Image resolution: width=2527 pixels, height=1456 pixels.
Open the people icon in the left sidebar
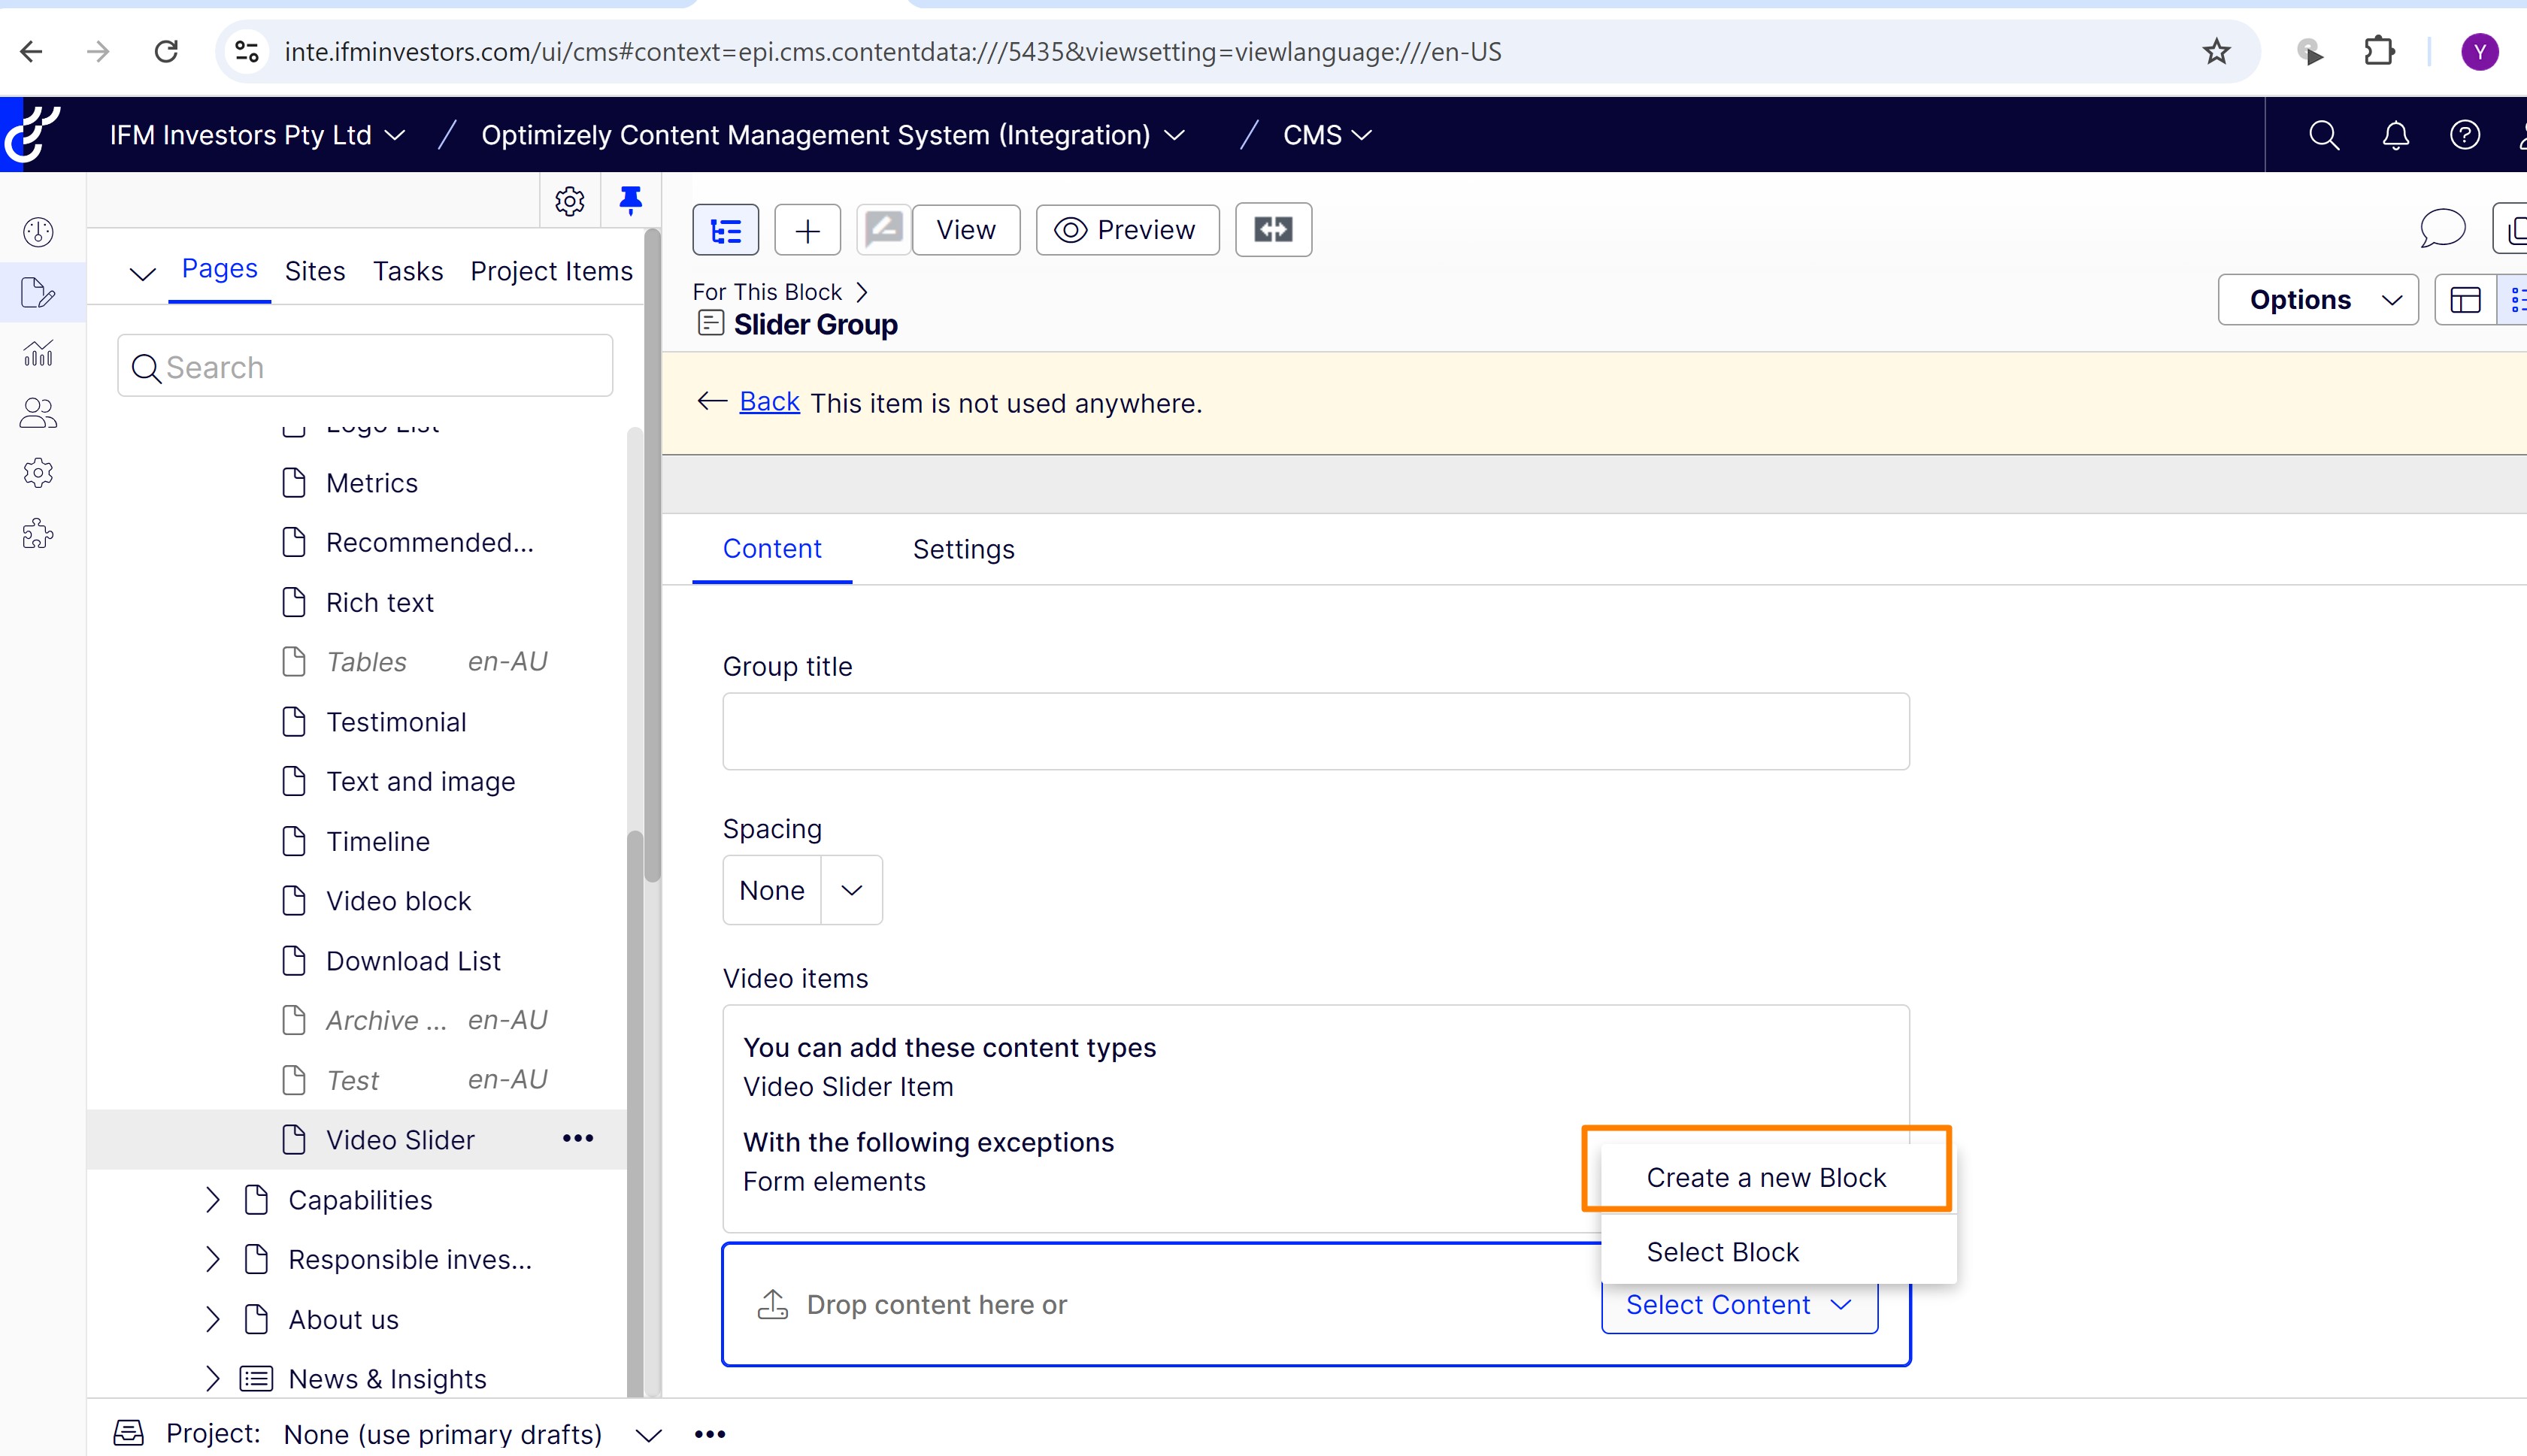(x=38, y=413)
